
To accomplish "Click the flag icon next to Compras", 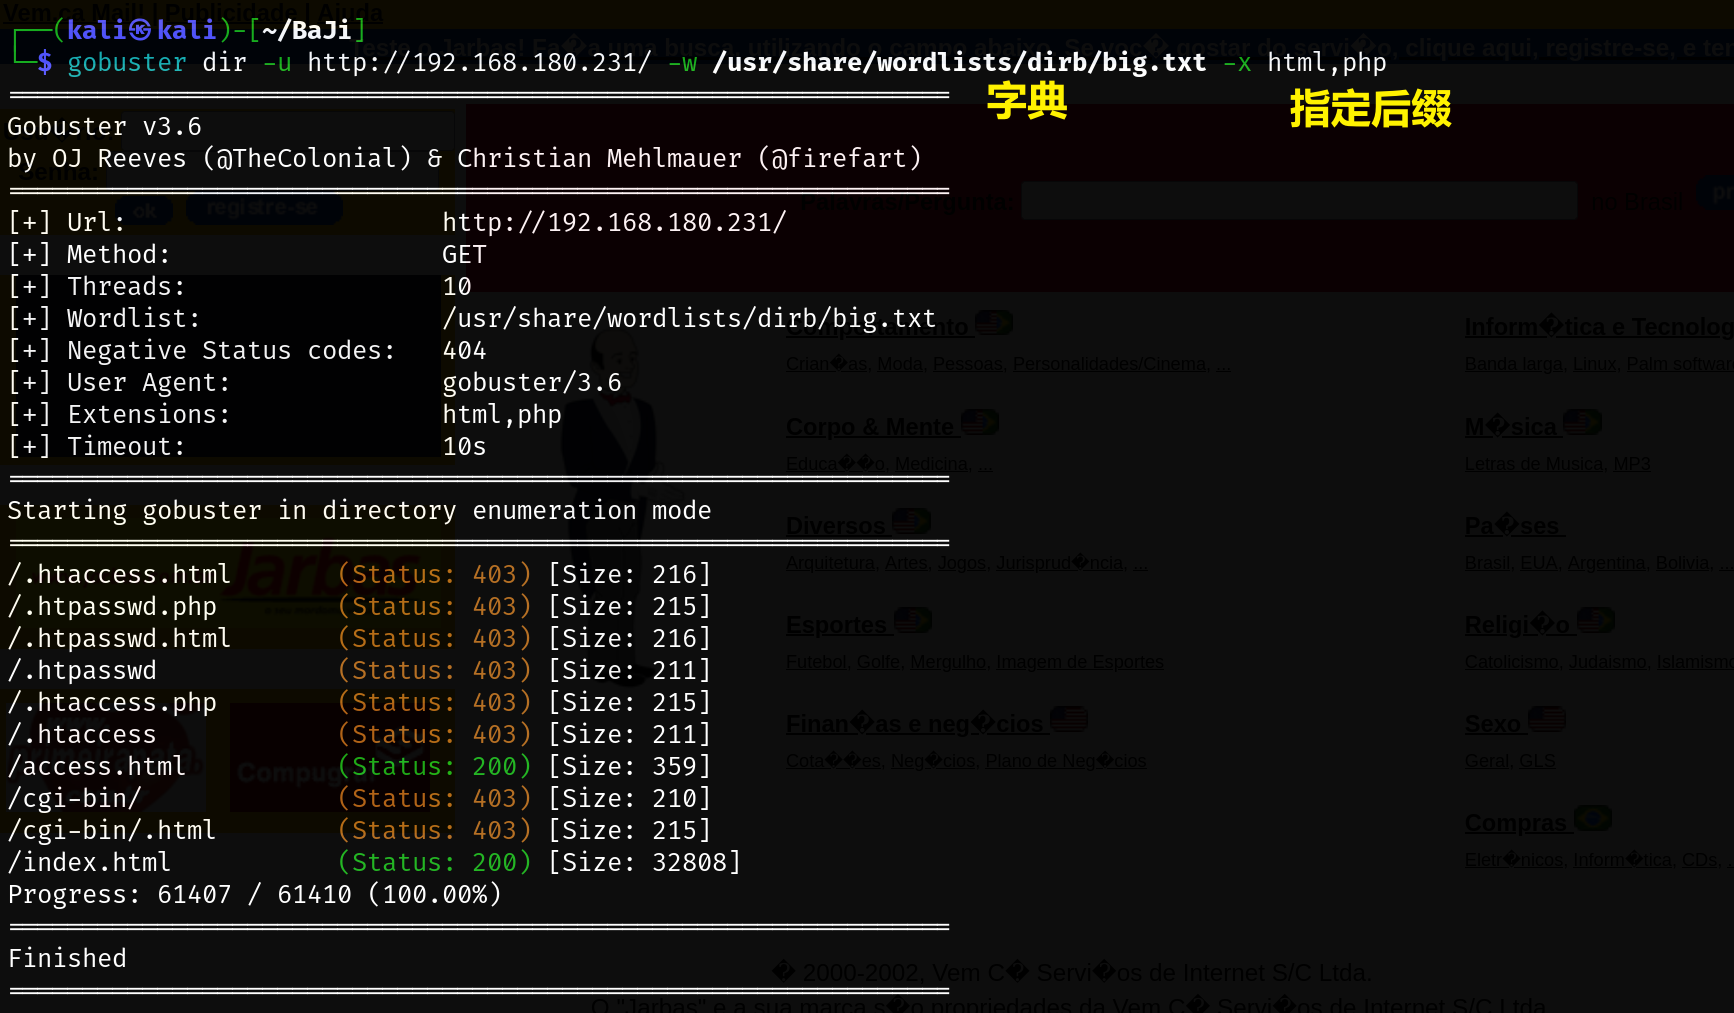I will (1592, 819).
